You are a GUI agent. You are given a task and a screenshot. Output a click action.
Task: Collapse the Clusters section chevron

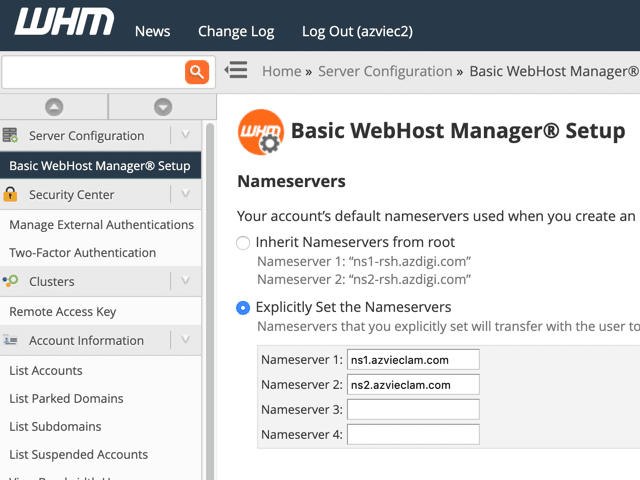185,281
